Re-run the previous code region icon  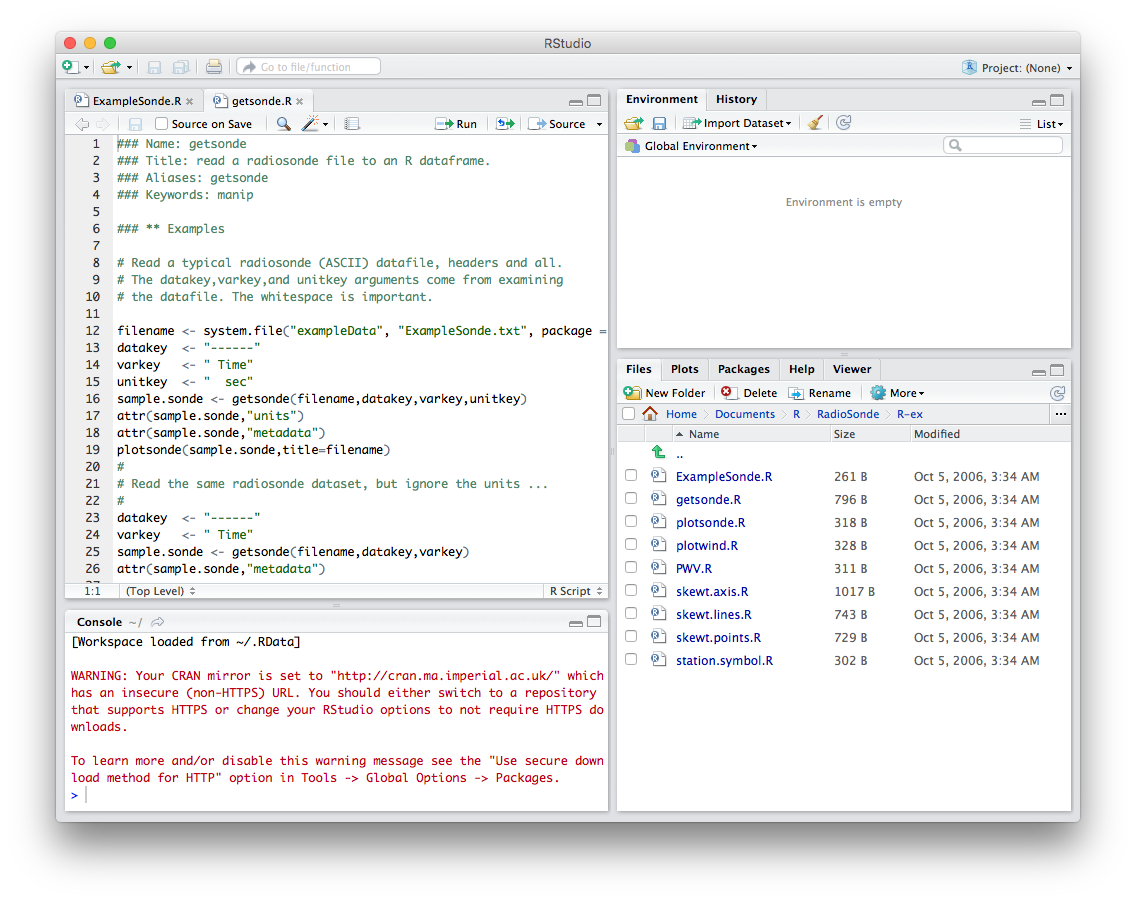click(x=505, y=124)
